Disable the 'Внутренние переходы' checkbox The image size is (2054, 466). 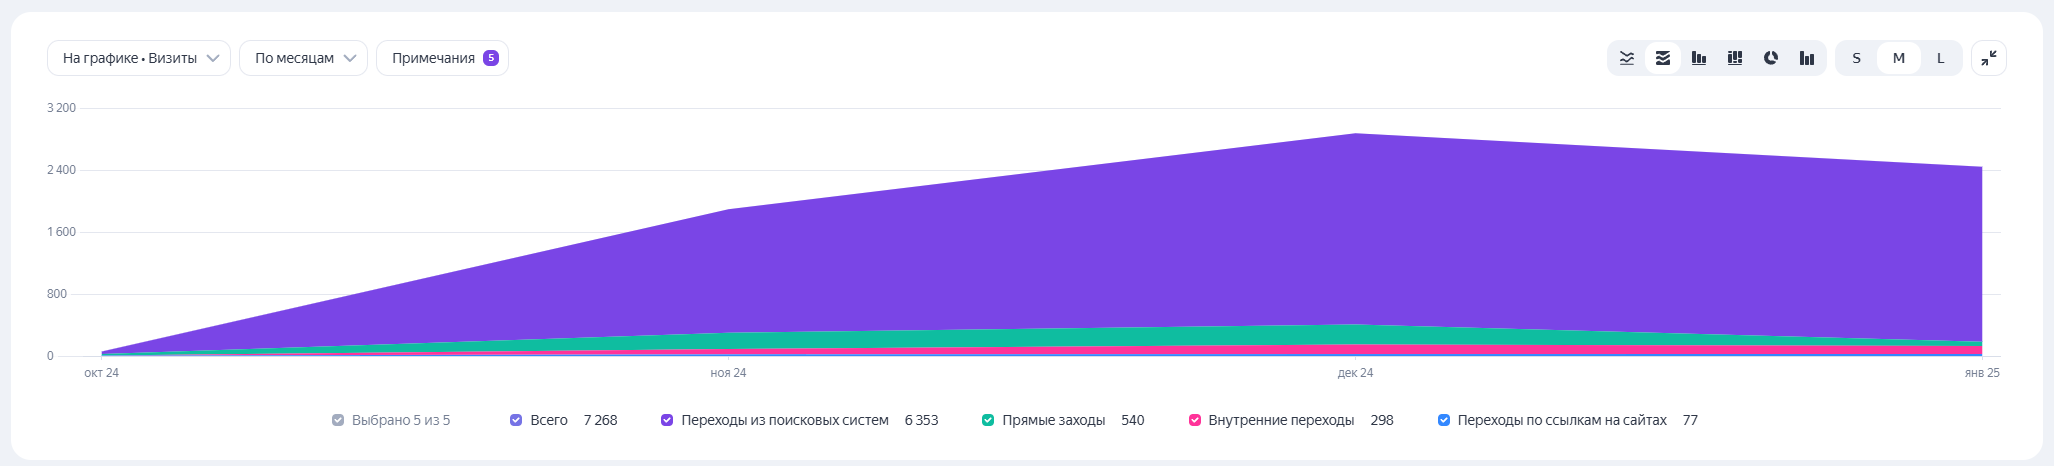pyautogui.click(x=1194, y=420)
